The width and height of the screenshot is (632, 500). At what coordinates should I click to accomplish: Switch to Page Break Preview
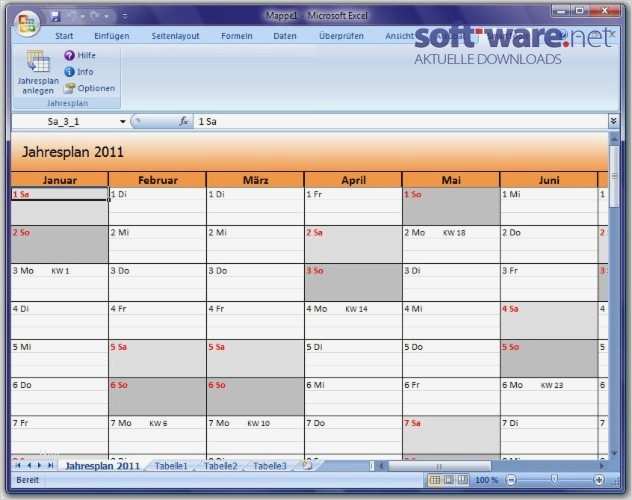462,480
